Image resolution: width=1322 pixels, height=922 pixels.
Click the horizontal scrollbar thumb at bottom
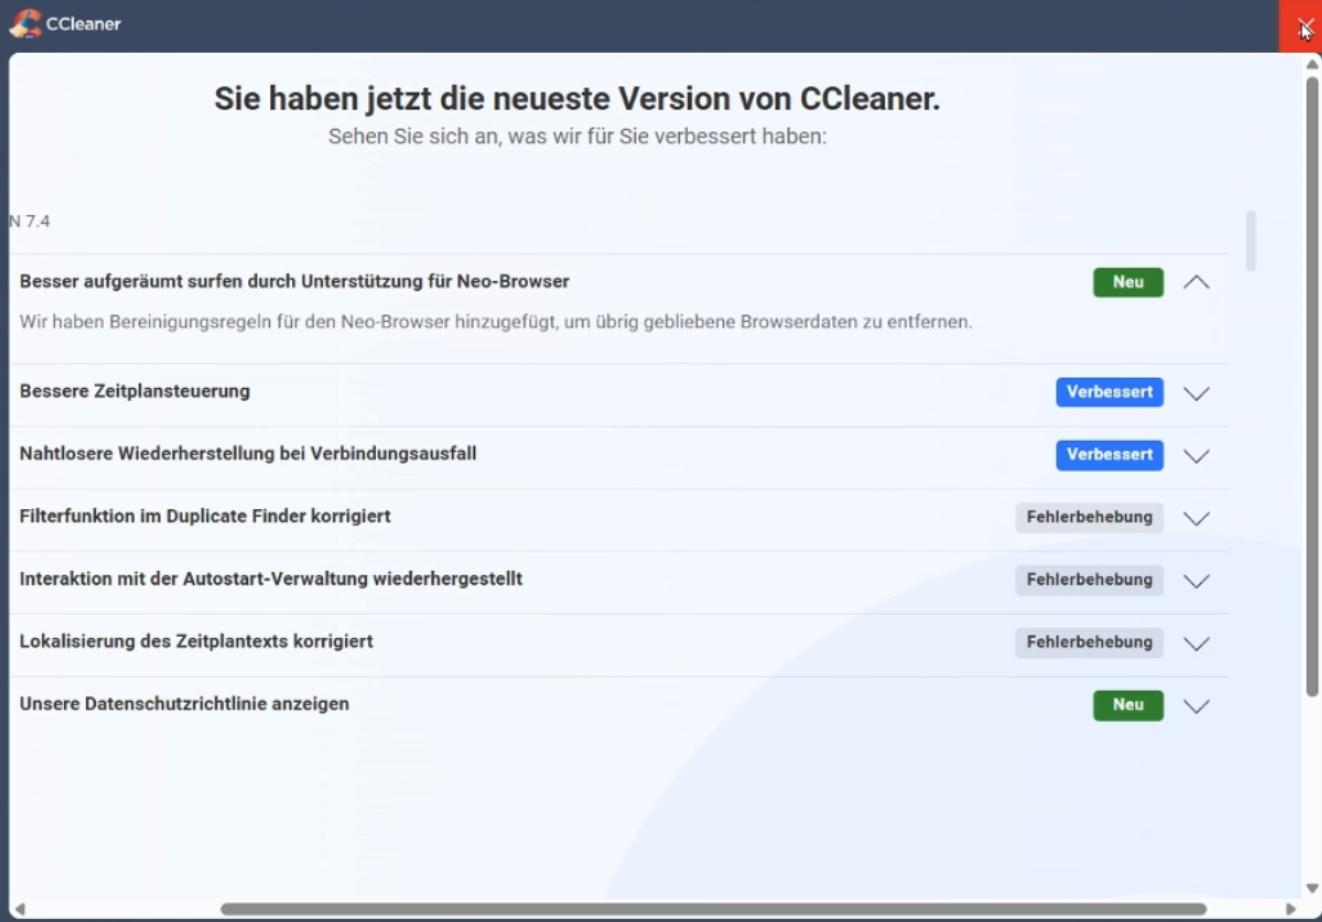[x=712, y=909]
